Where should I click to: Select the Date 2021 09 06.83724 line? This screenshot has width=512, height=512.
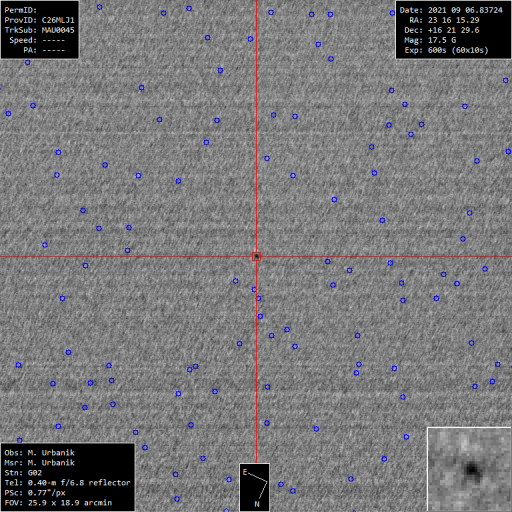451,10
